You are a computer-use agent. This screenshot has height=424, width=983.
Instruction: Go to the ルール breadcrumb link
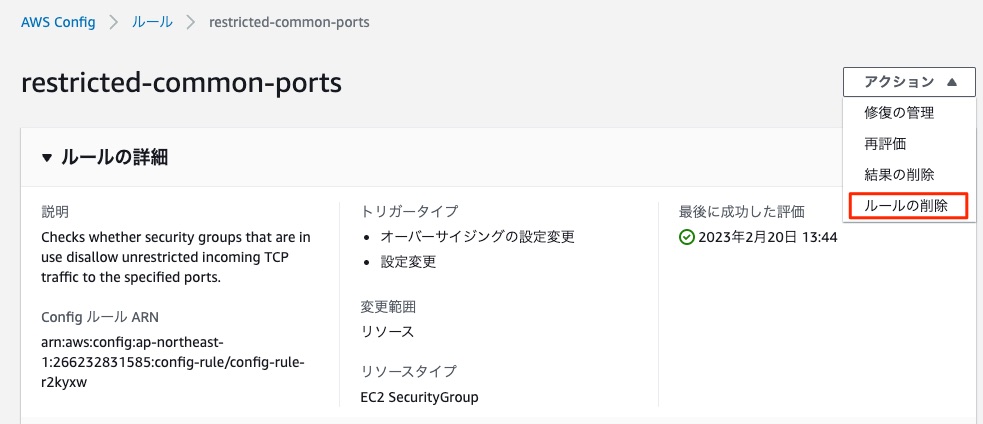(152, 23)
